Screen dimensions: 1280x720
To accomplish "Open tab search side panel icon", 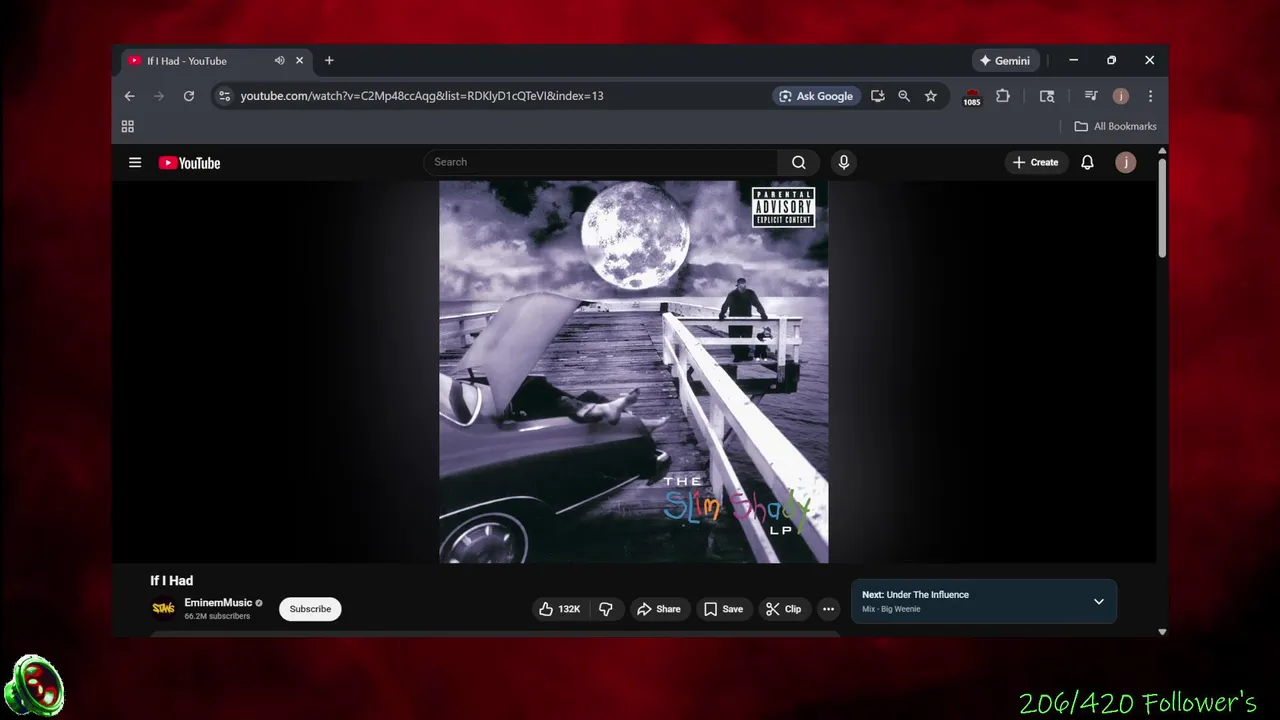I will (1047, 96).
